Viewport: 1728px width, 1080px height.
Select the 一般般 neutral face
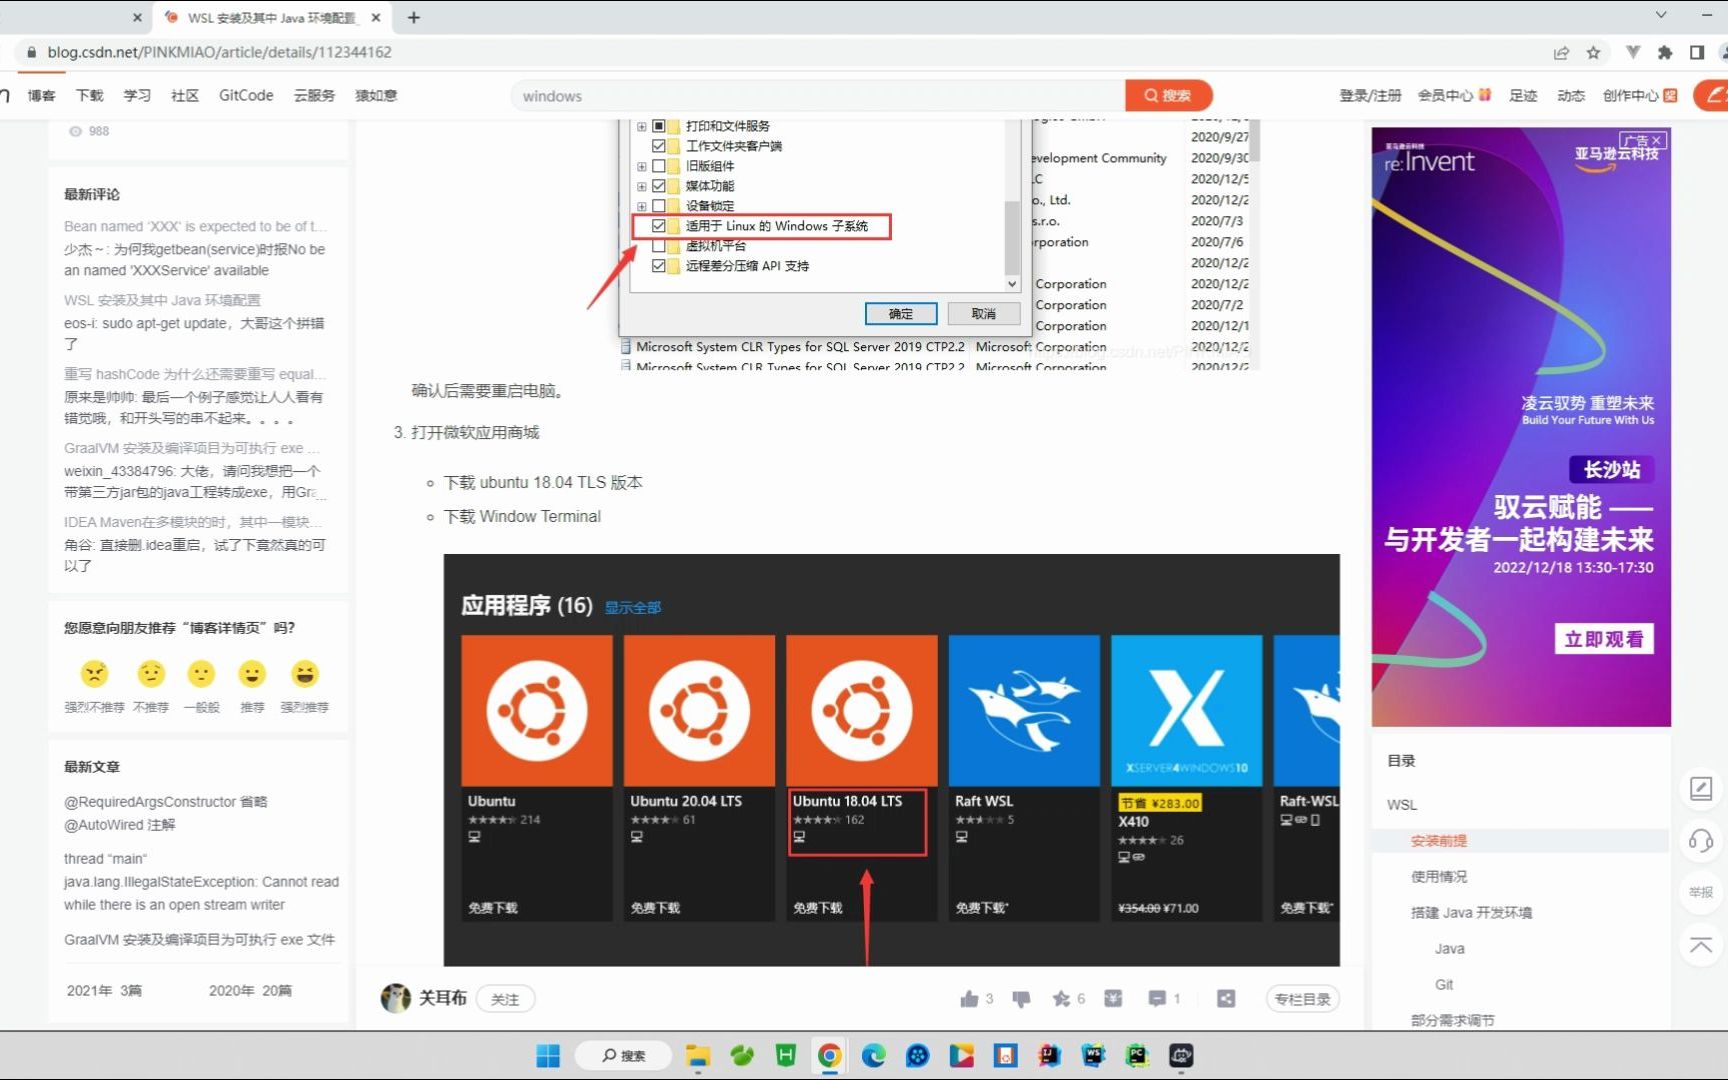click(201, 674)
